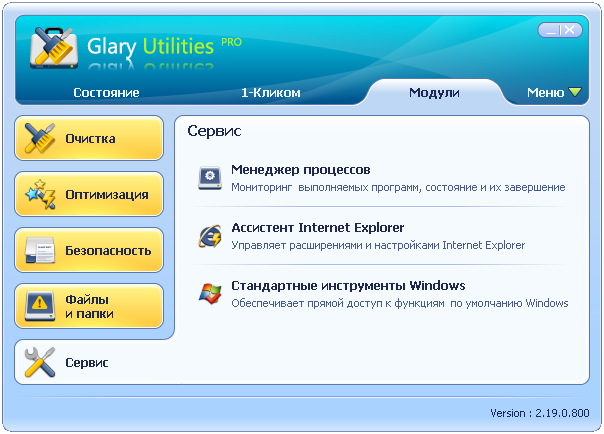
Task: Open Стандартные инструменты Windows
Action: tap(348, 286)
